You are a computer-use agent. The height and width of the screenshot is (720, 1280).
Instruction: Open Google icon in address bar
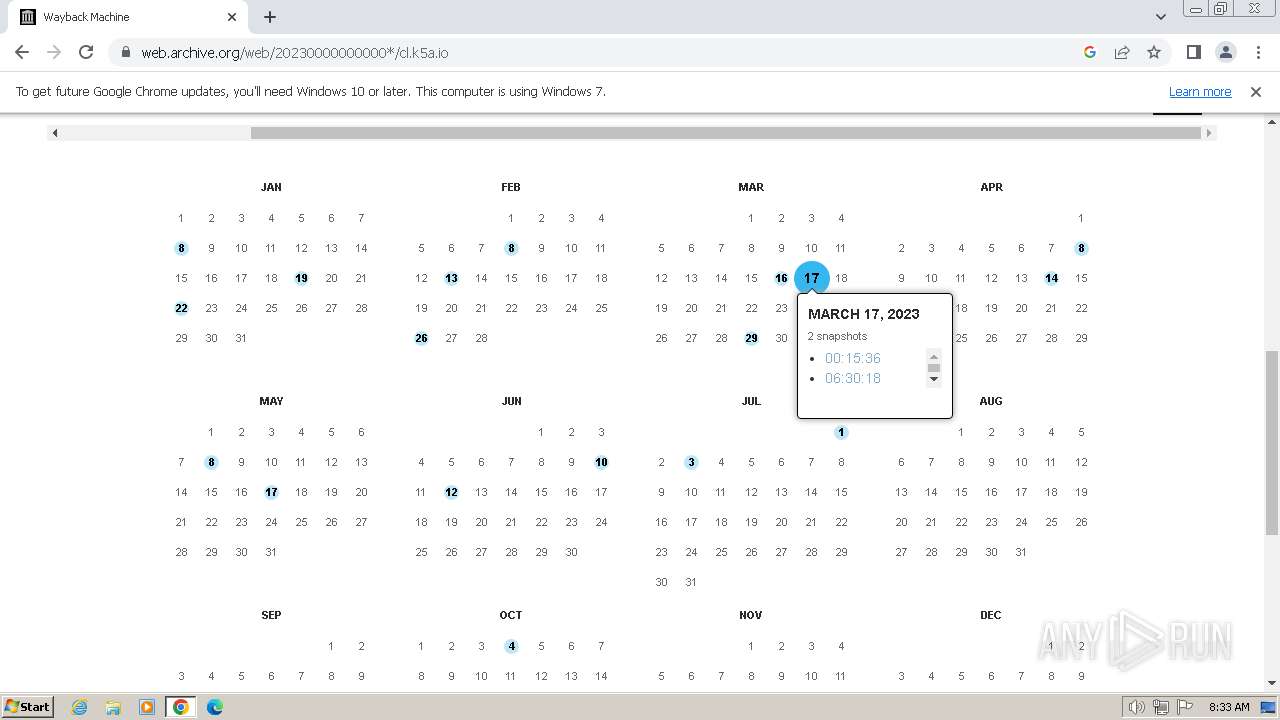1090,52
